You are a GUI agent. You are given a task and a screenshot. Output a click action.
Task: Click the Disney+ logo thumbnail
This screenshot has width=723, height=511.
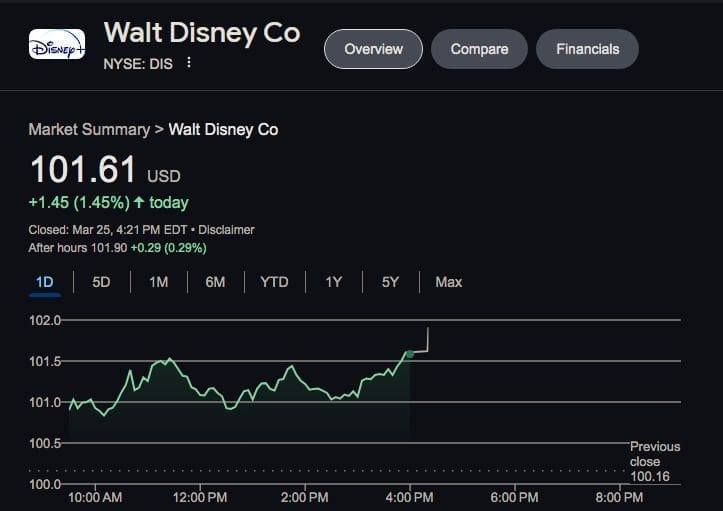(x=57, y=44)
